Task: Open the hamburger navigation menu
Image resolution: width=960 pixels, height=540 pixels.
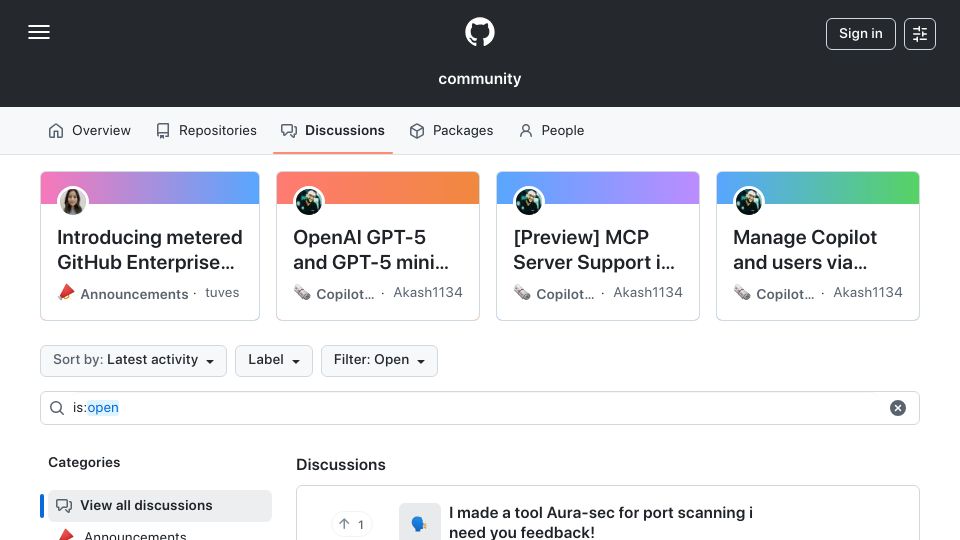Action: tap(39, 32)
